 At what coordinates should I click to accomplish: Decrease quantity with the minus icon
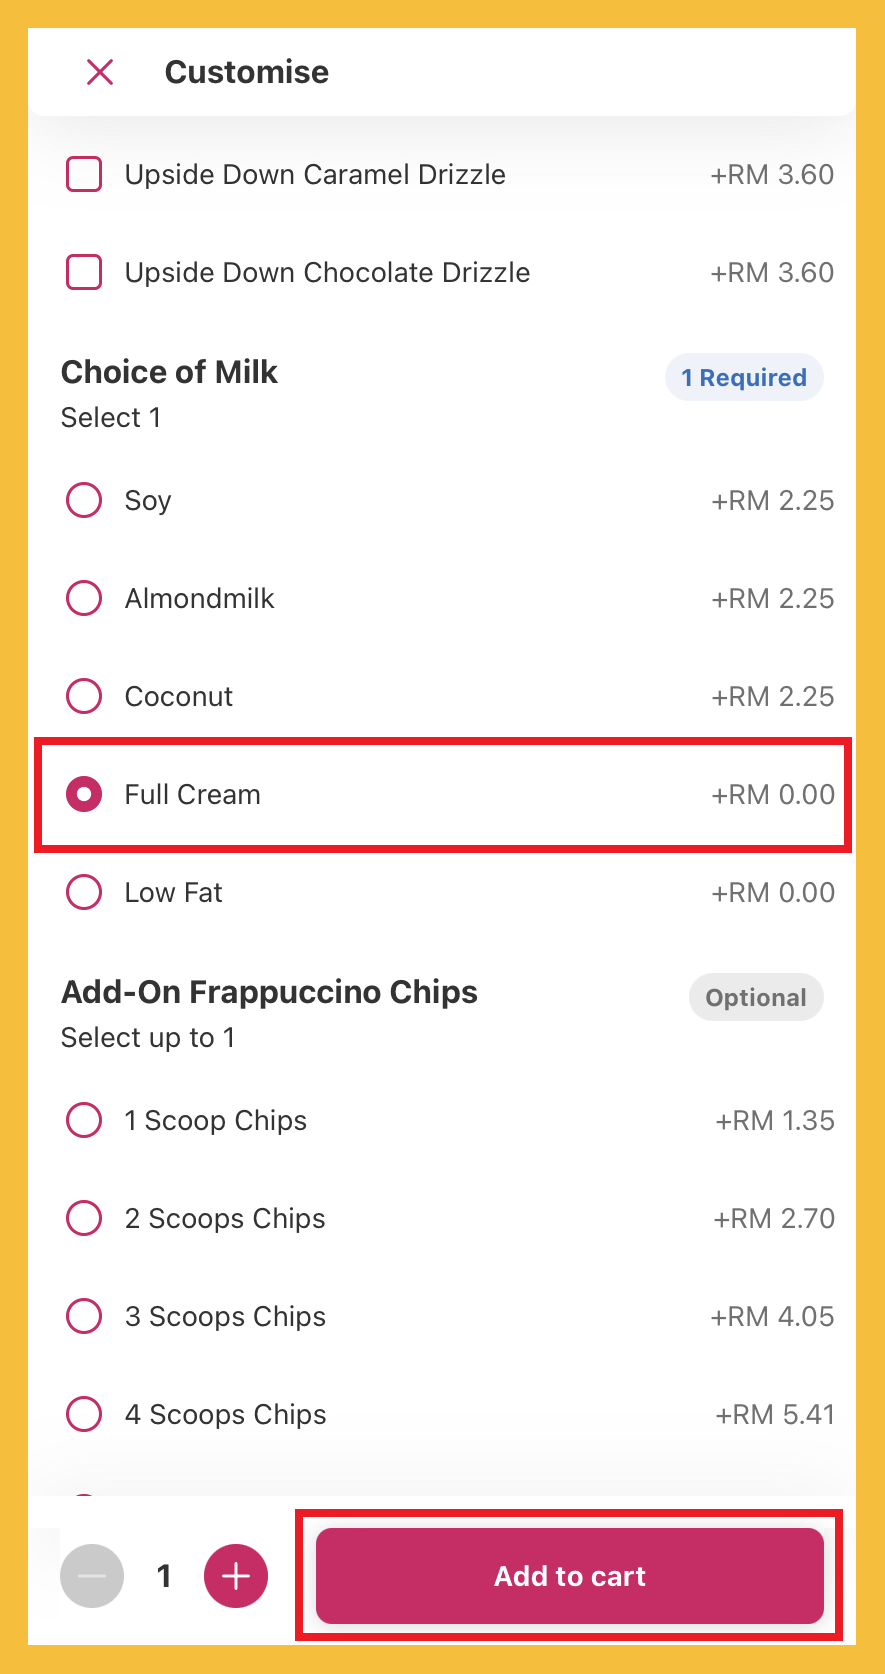92,1576
